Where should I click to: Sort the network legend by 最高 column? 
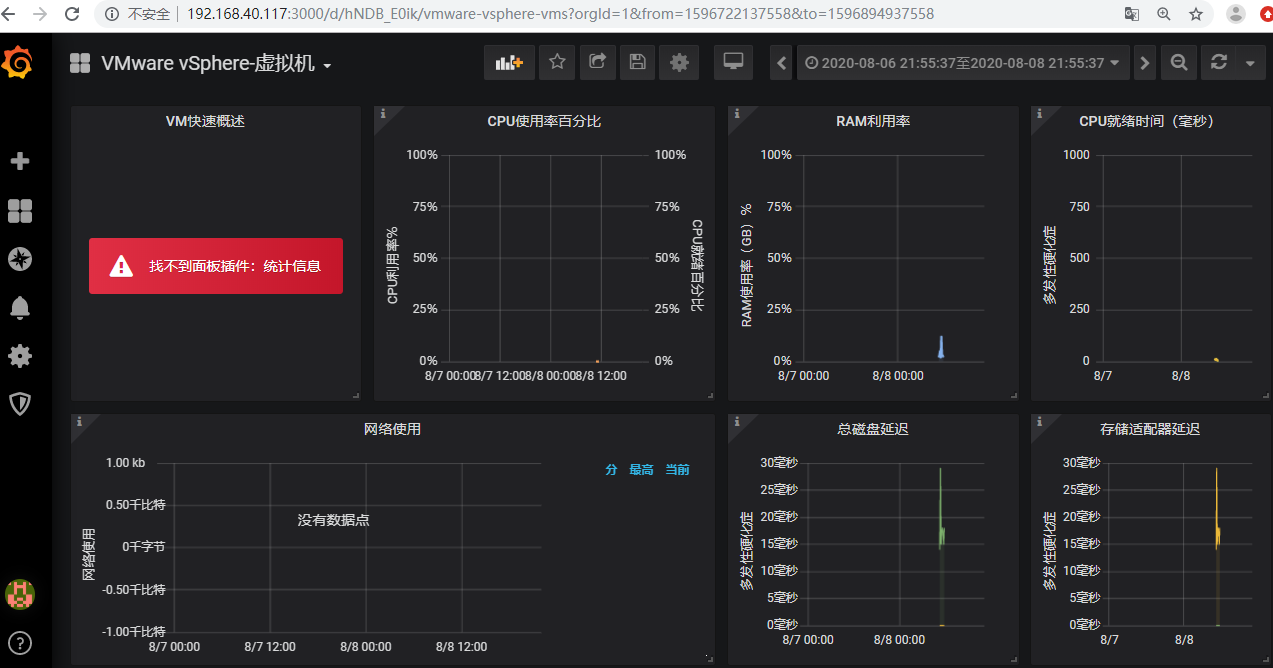[x=641, y=470]
